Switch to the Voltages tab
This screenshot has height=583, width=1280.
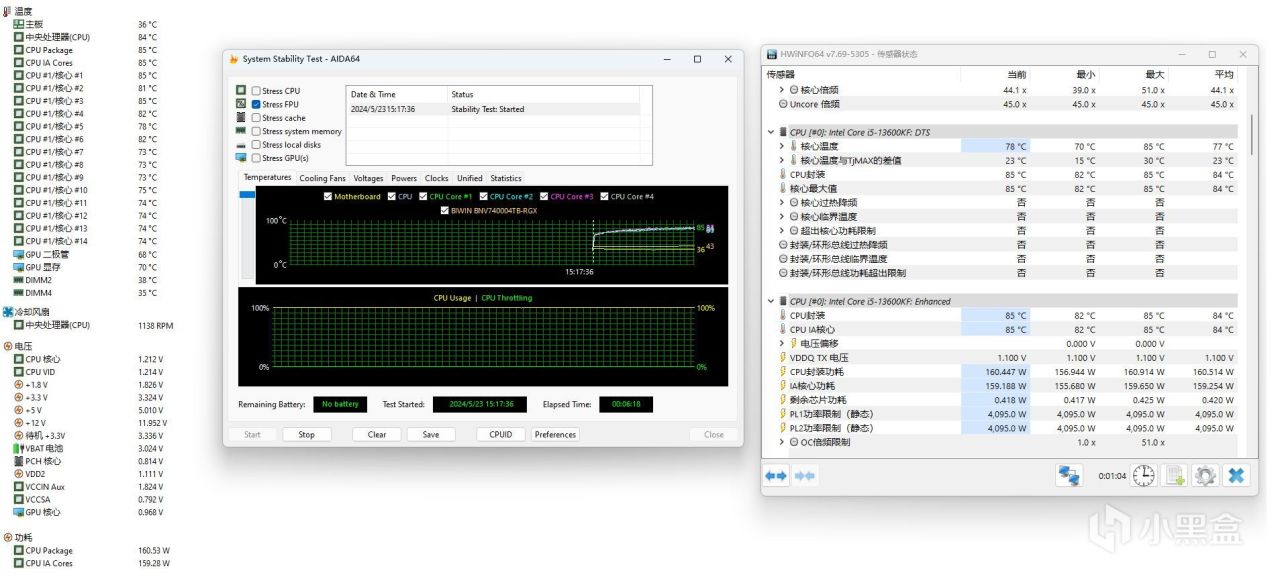click(368, 178)
